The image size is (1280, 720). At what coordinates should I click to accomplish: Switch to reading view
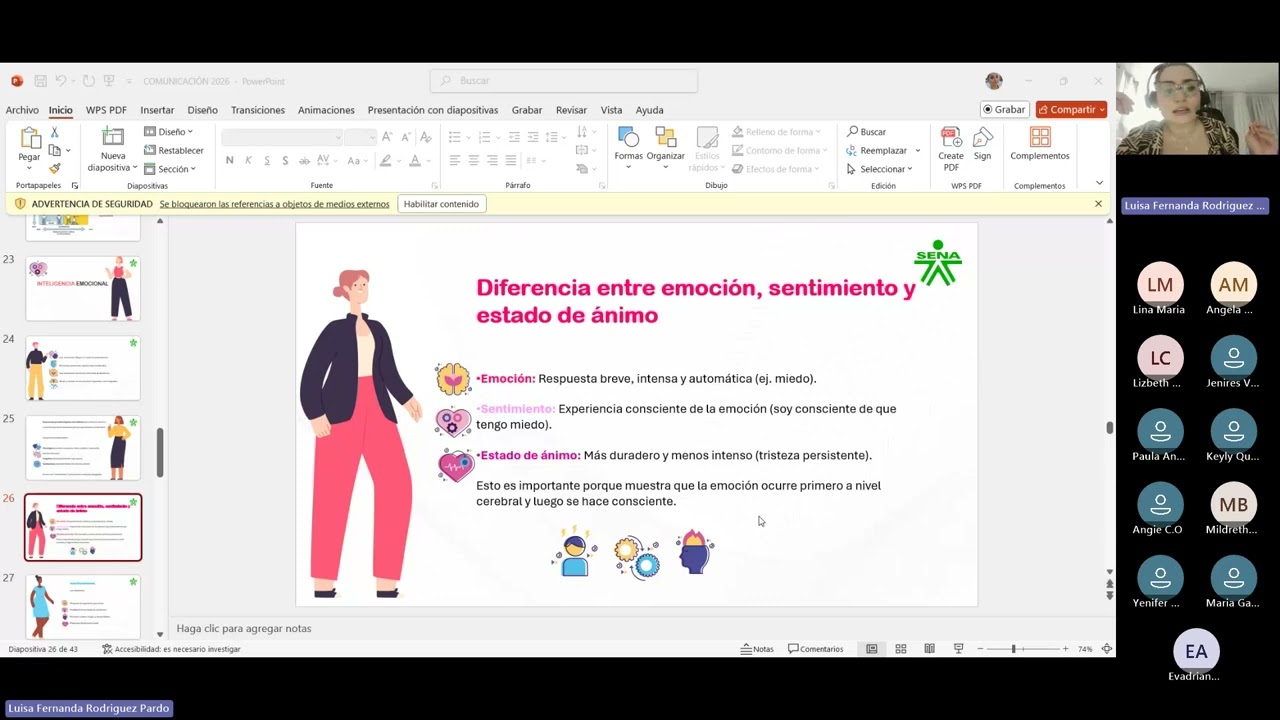(x=929, y=649)
